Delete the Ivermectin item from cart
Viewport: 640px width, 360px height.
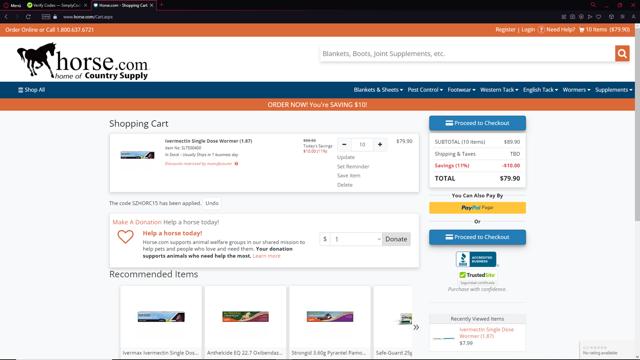(x=344, y=185)
